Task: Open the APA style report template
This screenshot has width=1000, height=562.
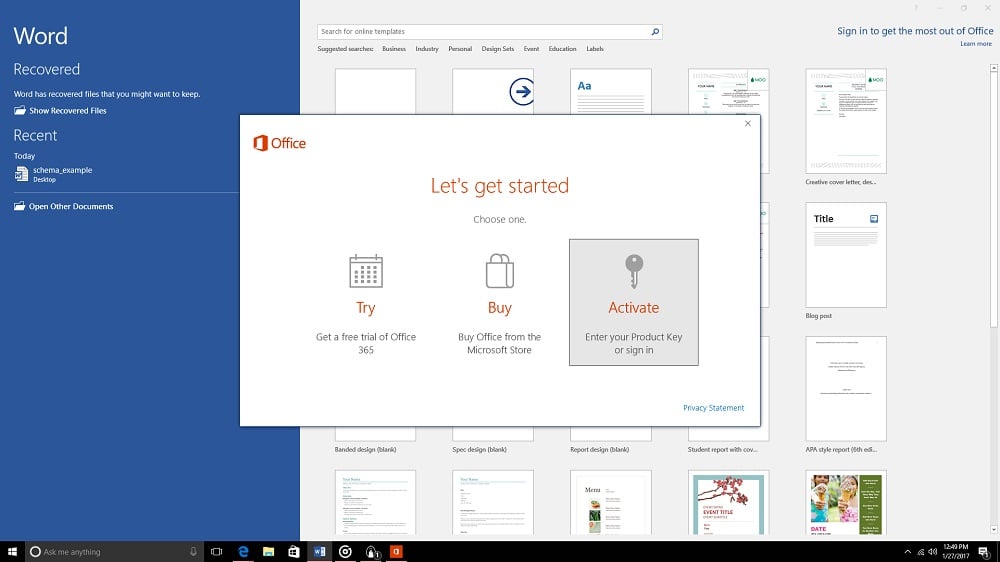Action: [x=846, y=388]
